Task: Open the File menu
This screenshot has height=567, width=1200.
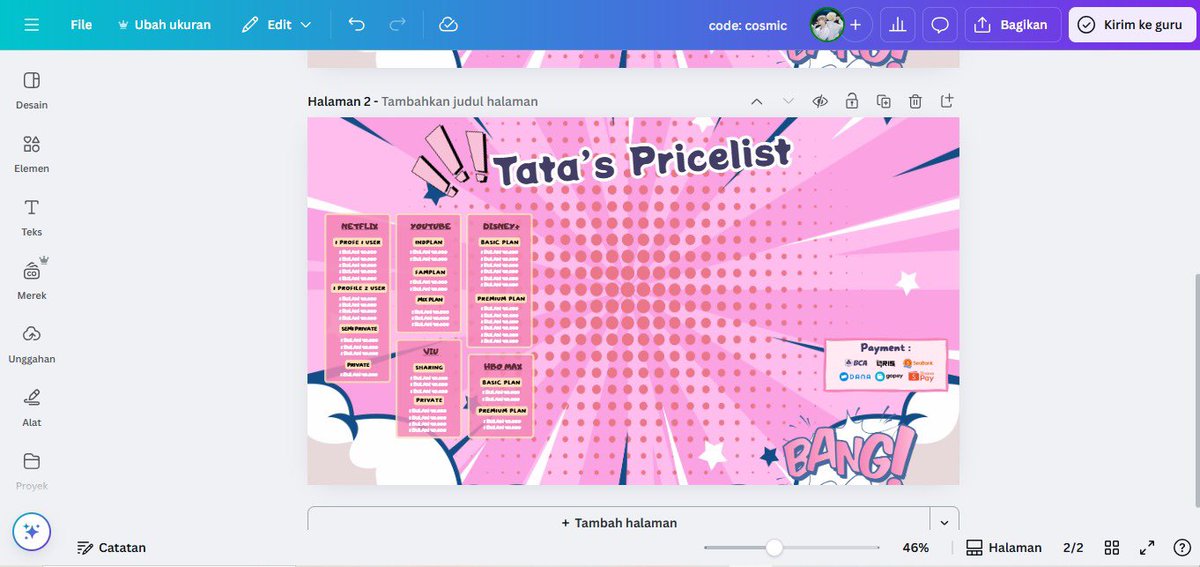Action: pos(81,24)
